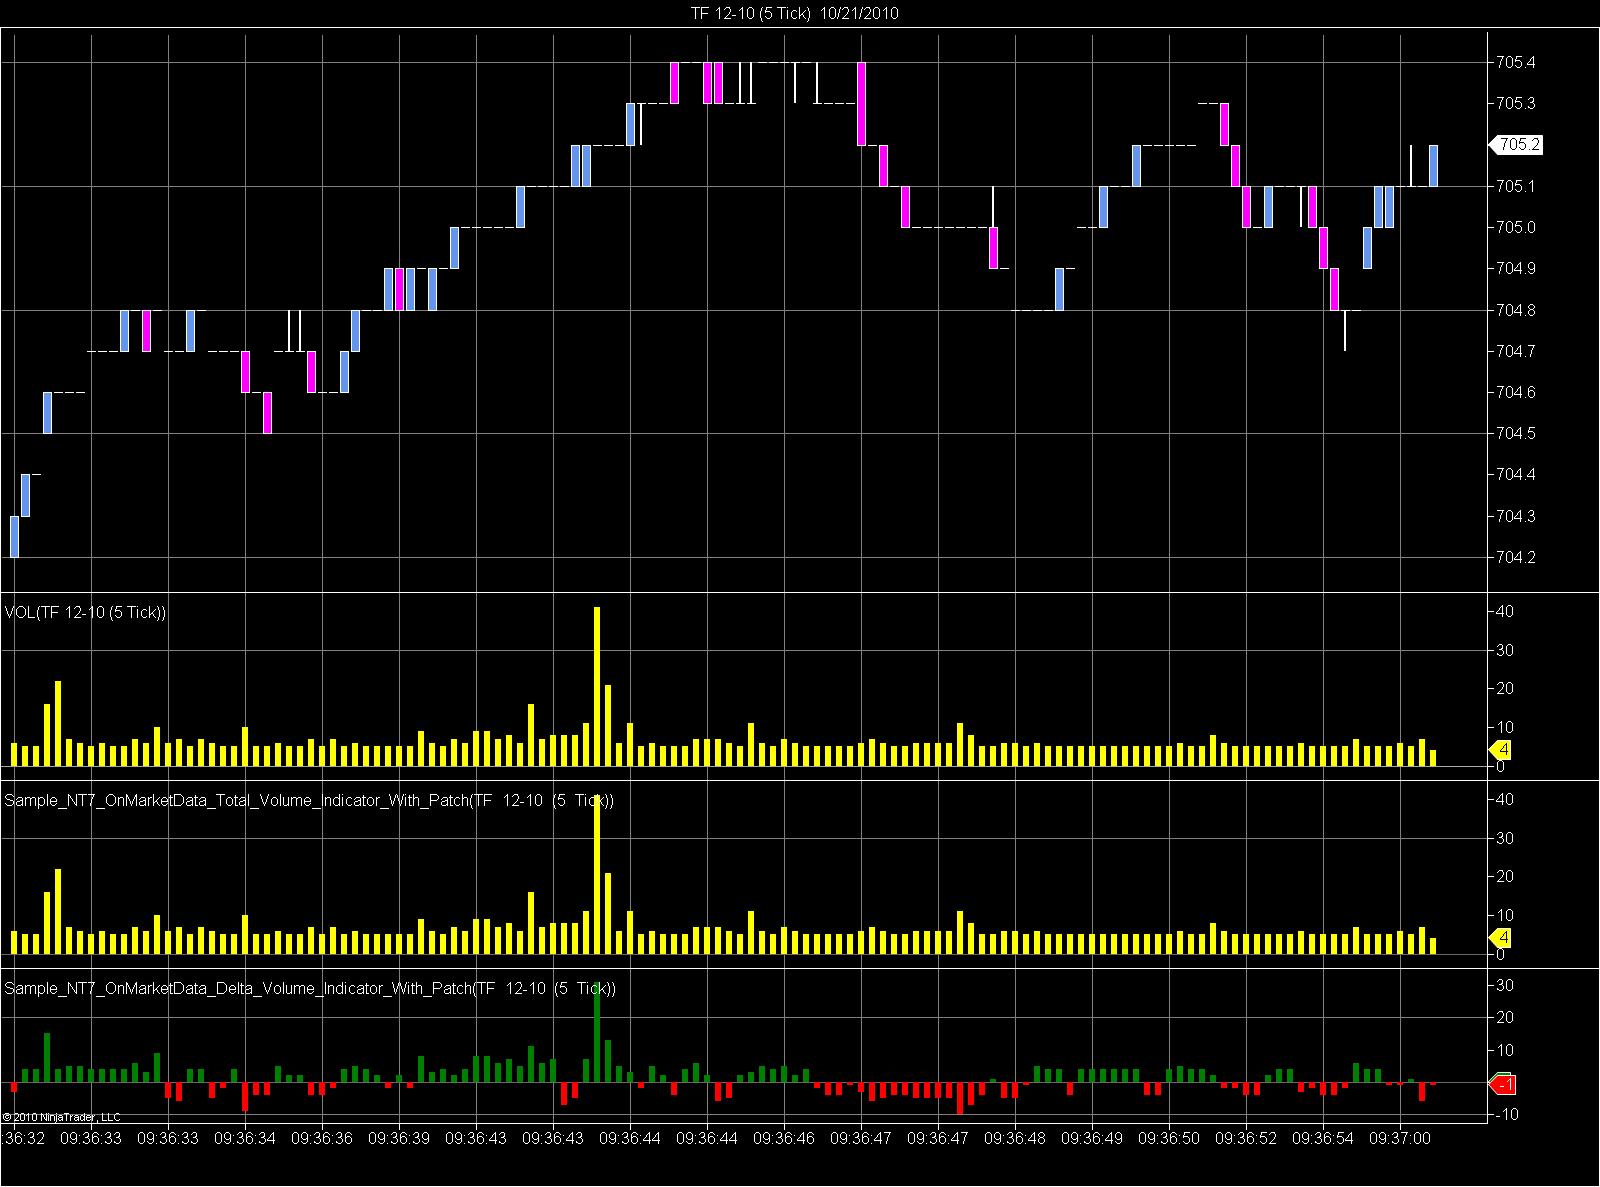1600x1187 pixels.
Task: Click the 704.8 price axis label
Action: click(x=1516, y=310)
